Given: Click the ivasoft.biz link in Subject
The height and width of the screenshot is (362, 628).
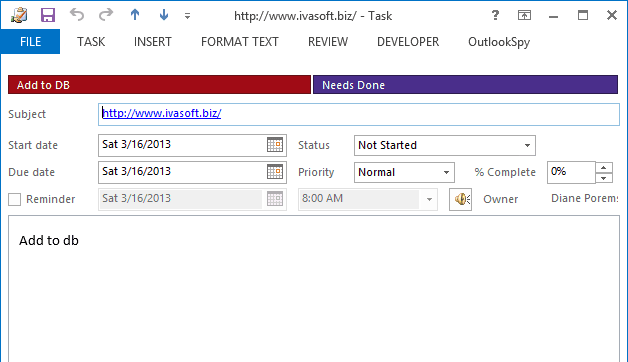Looking at the screenshot, I should coord(162,113).
